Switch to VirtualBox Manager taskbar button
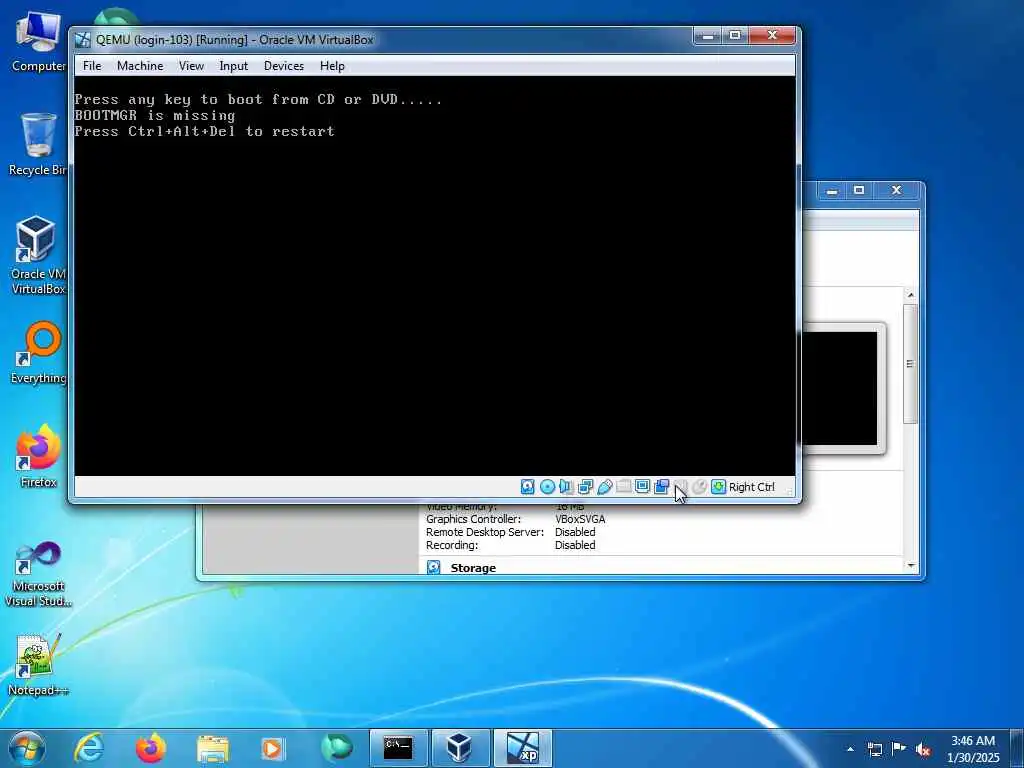This screenshot has height=768, width=1024. click(460, 748)
